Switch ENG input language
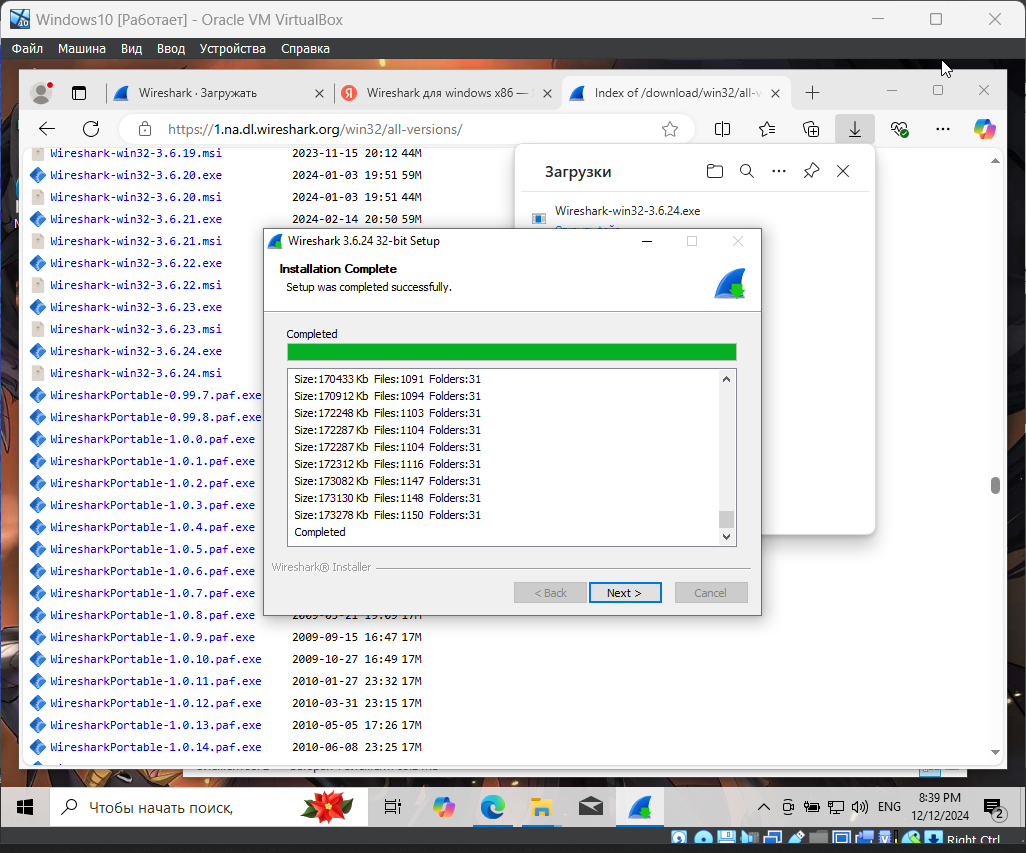The image size is (1026, 853). [x=889, y=807]
